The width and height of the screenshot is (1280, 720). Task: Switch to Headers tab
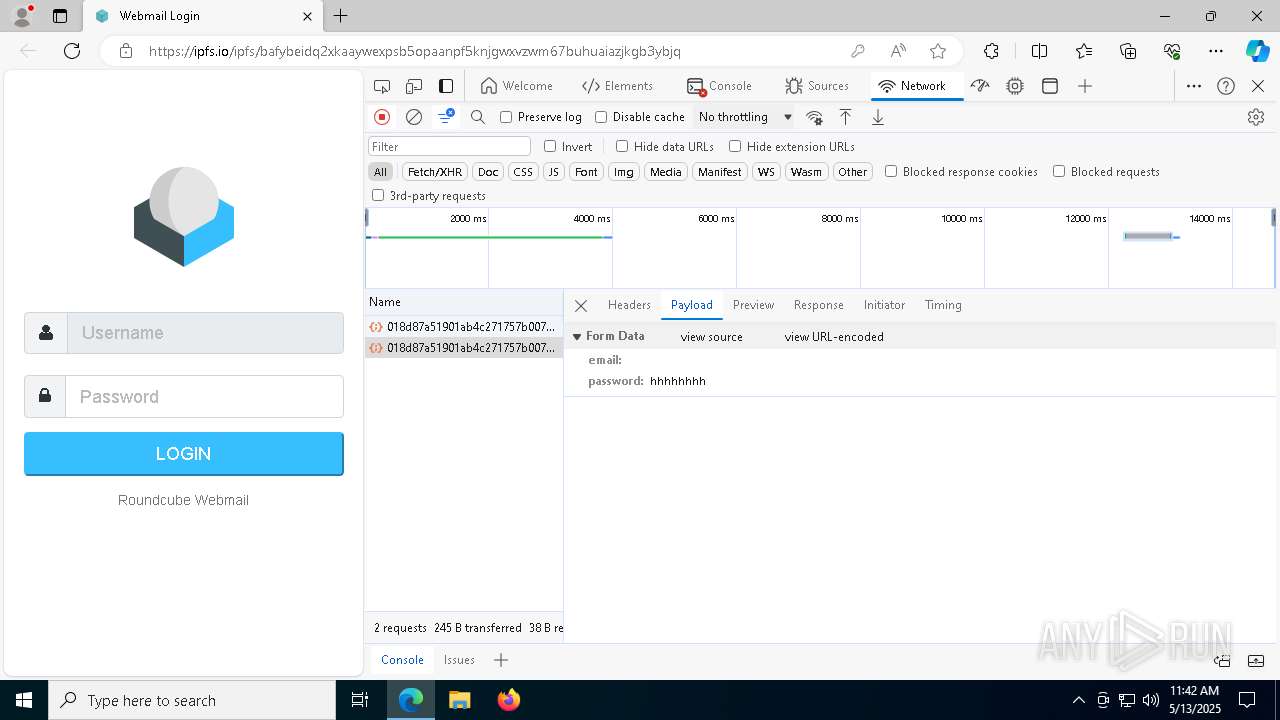pos(629,305)
